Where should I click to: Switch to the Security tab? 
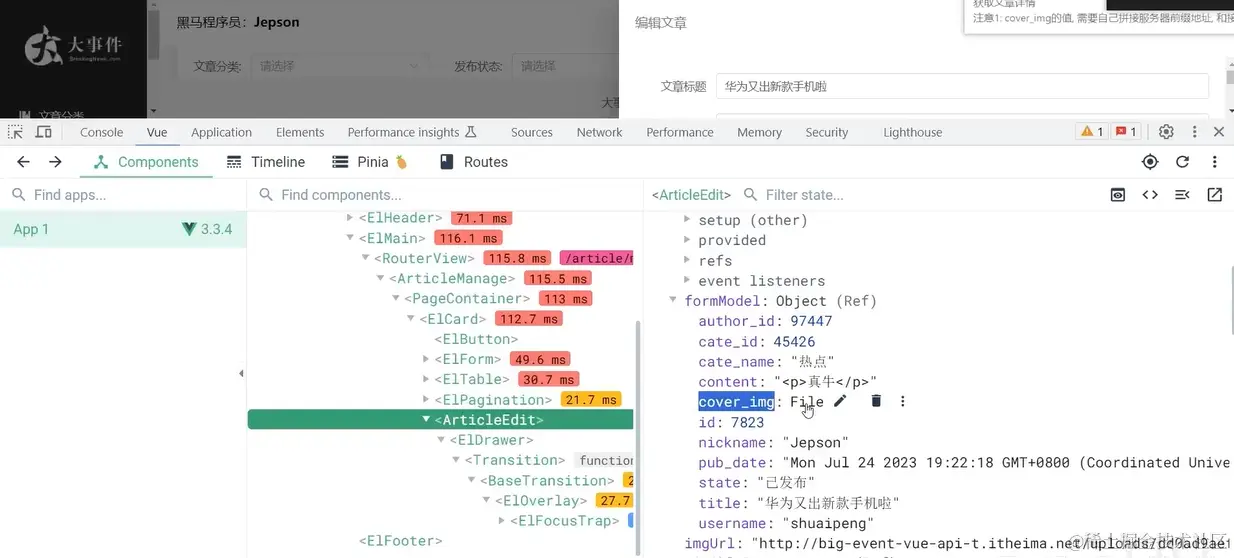(827, 132)
